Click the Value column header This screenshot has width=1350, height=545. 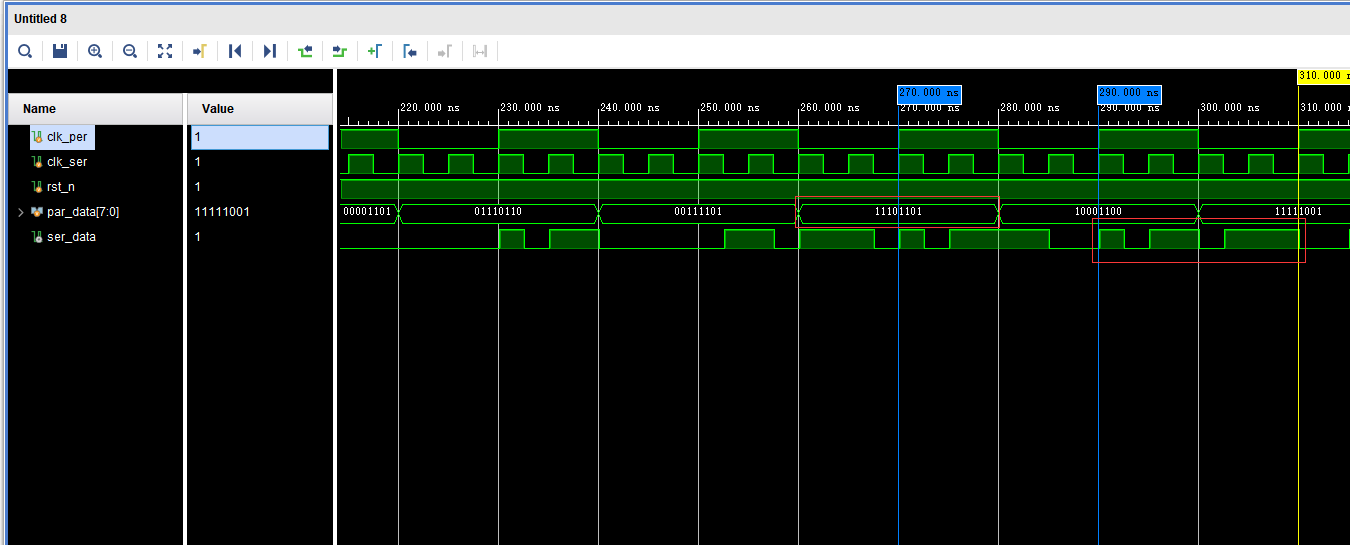[x=260, y=108]
